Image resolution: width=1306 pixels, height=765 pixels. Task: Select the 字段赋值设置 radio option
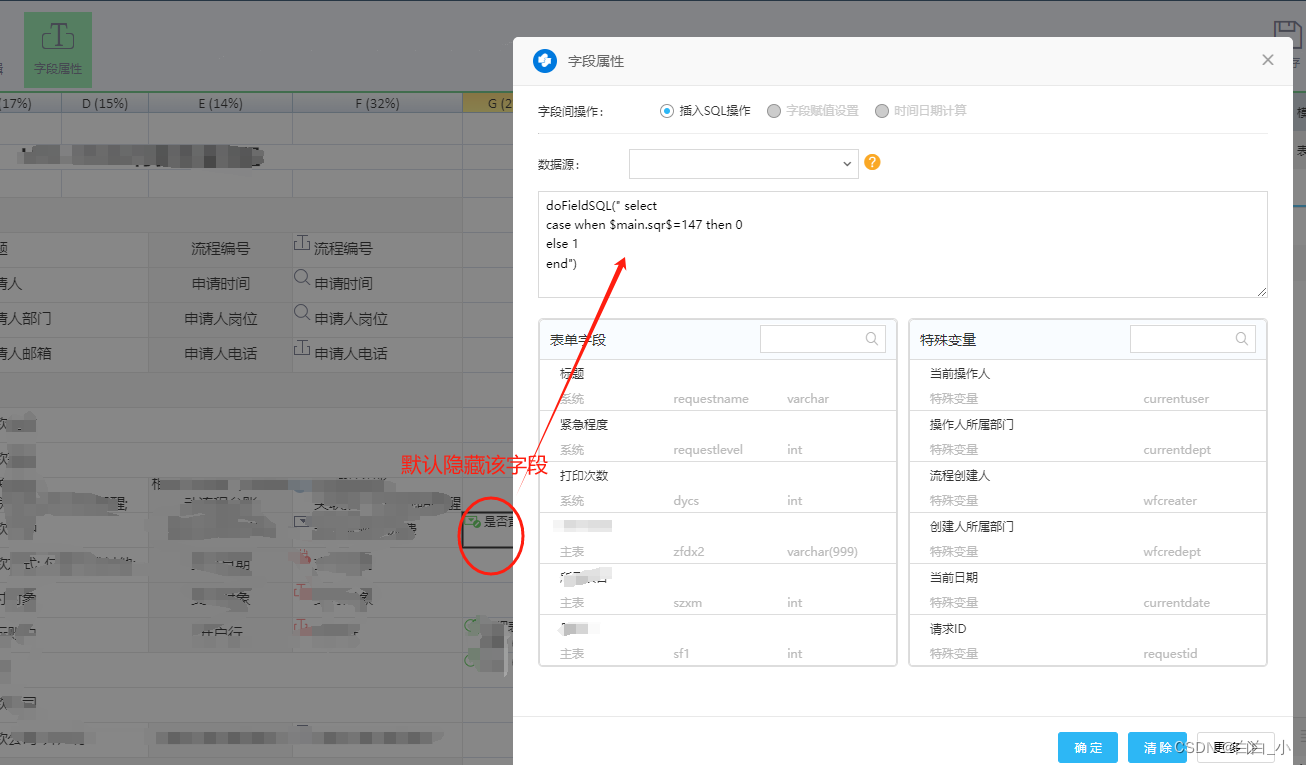pyautogui.click(x=774, y=110)
